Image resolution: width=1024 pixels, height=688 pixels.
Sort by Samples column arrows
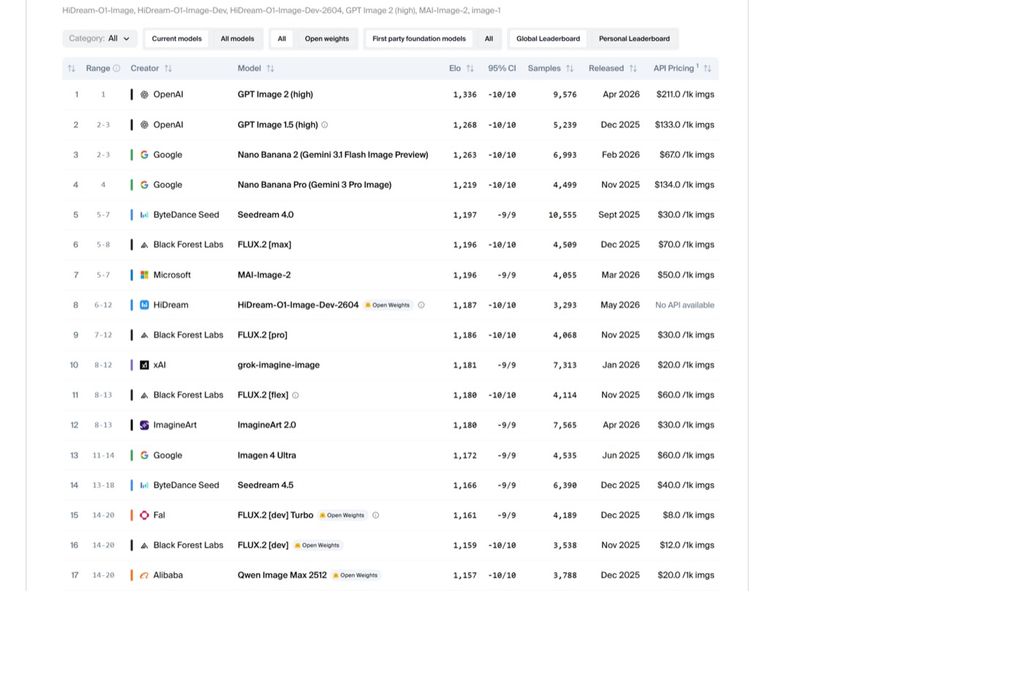(x=569, y=68)
